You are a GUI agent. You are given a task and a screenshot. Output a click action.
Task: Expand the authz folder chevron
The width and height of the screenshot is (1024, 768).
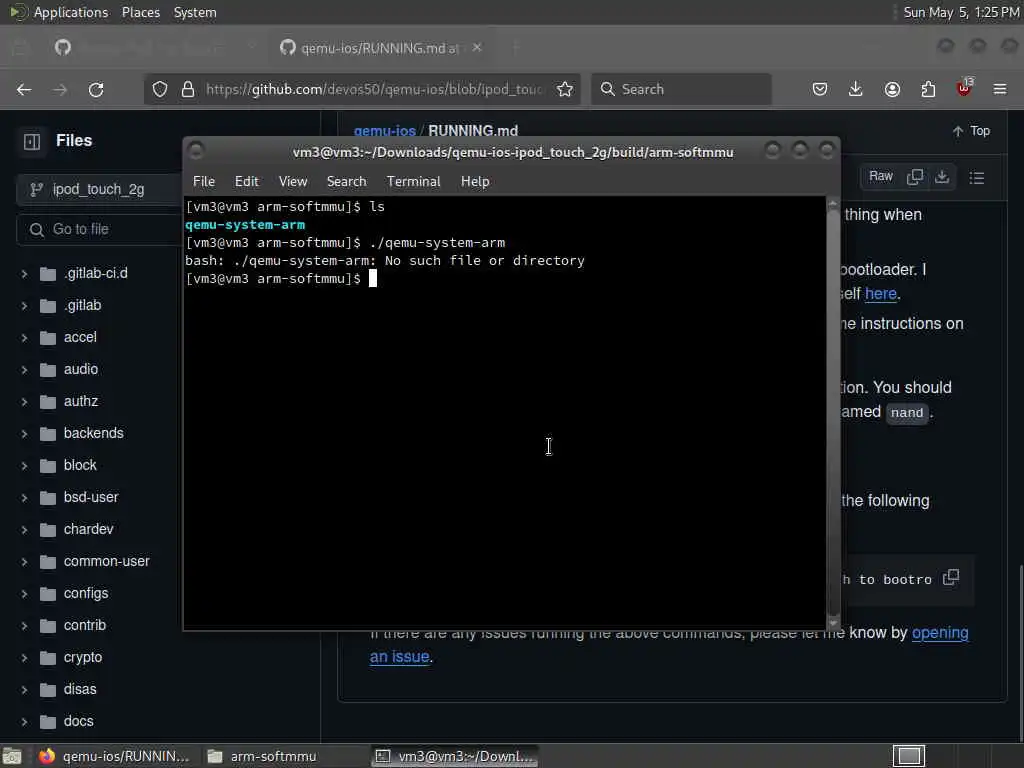pyautogui.click(x=24, y=402)
